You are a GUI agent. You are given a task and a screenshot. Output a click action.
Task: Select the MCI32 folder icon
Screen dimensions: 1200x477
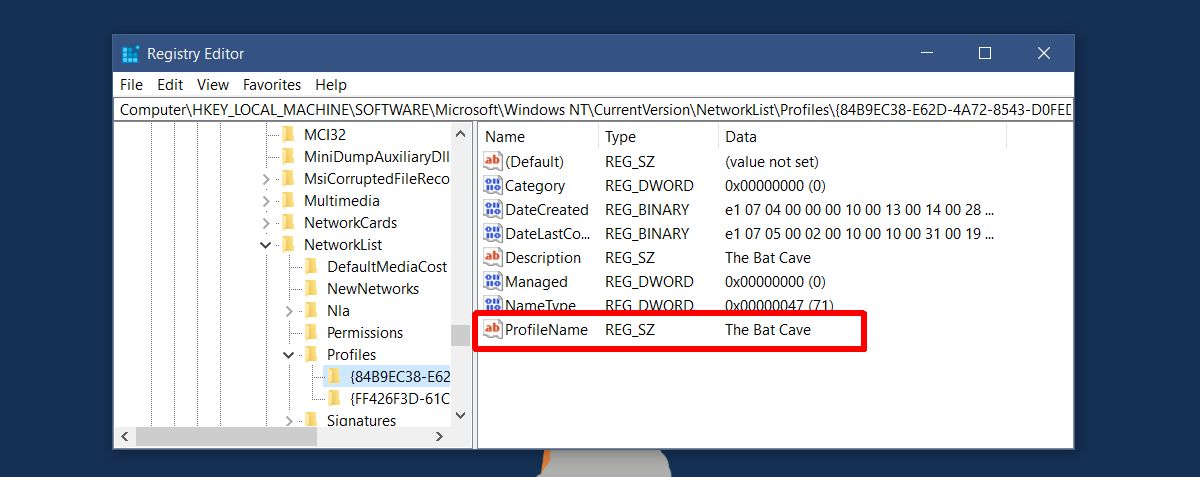click(288, 135)
